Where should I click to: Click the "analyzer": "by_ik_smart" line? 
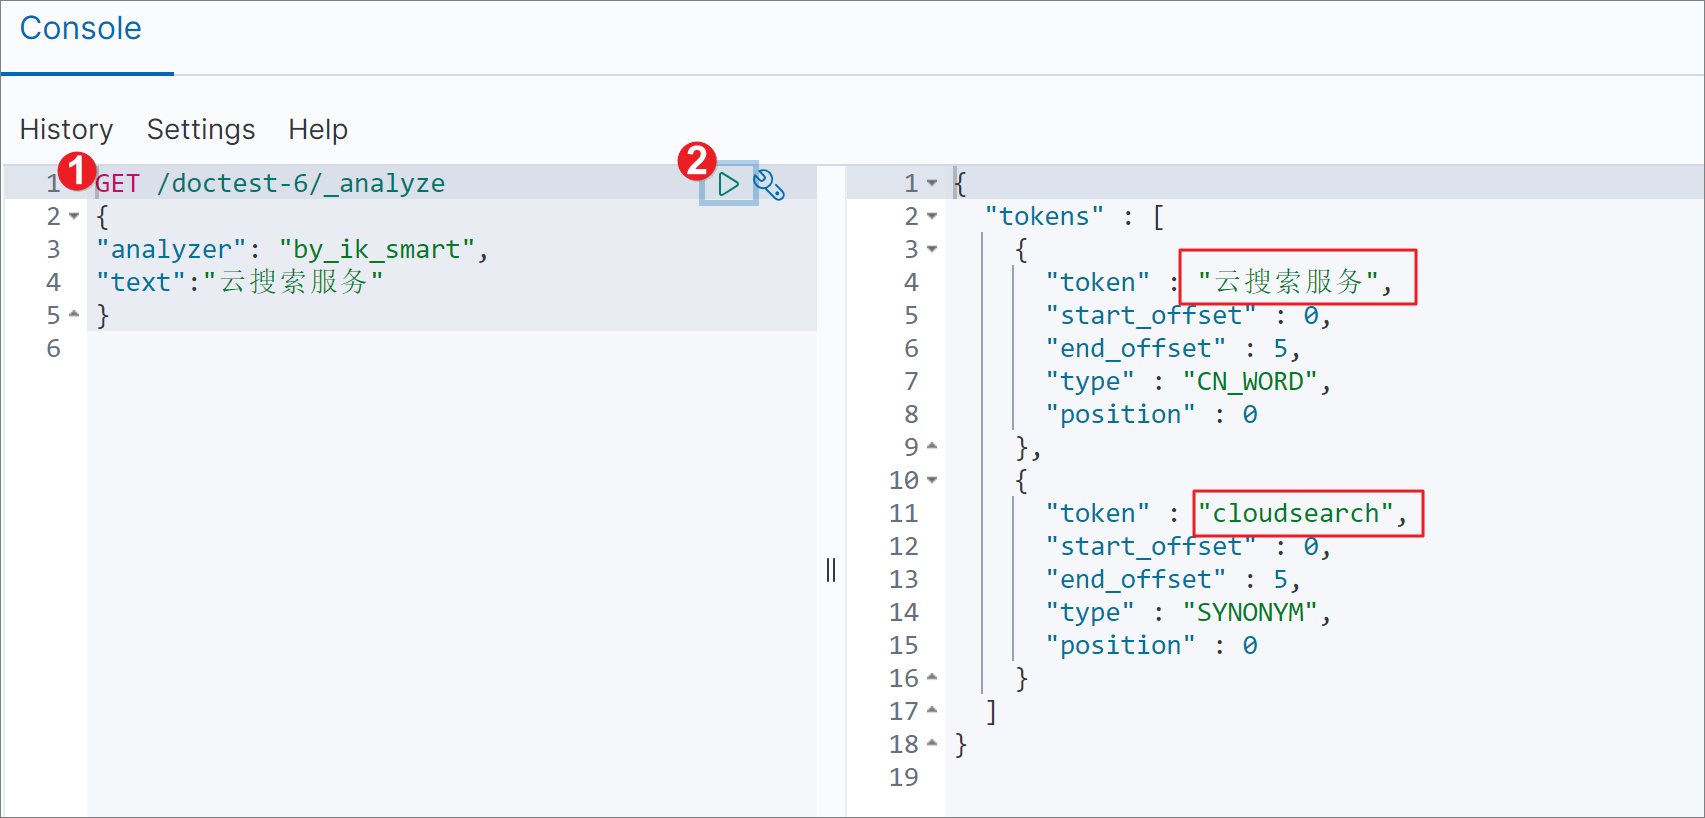tap(292, 249)
